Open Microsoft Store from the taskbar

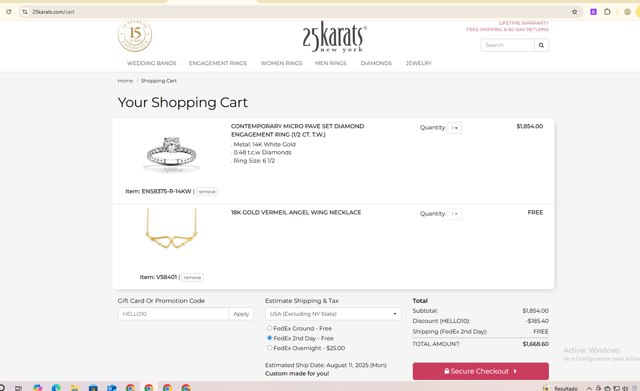(x=93, y=387)
